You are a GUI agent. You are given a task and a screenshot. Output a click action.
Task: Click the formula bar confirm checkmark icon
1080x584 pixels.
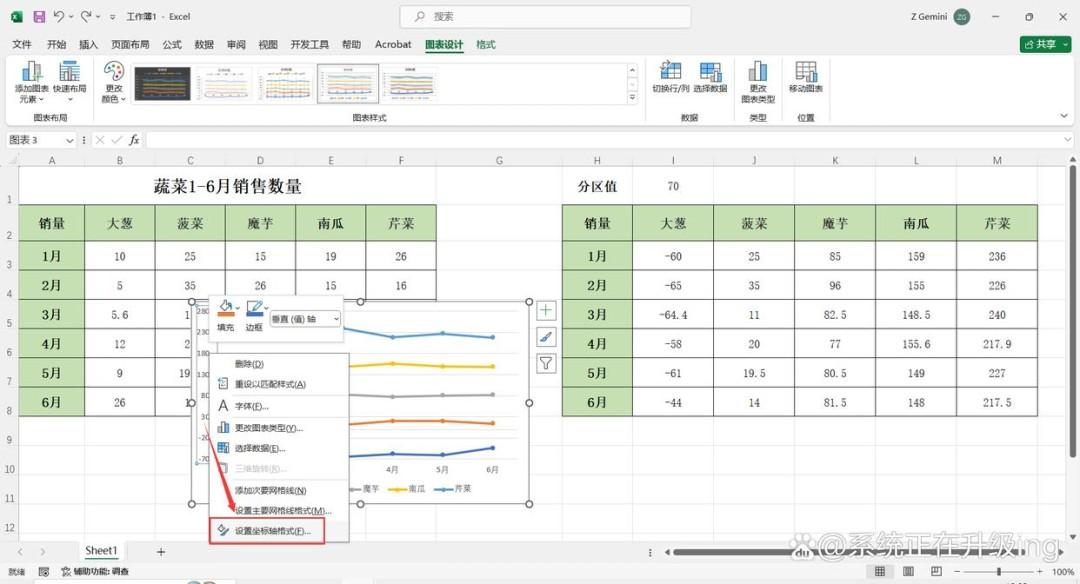pos(116,140)
